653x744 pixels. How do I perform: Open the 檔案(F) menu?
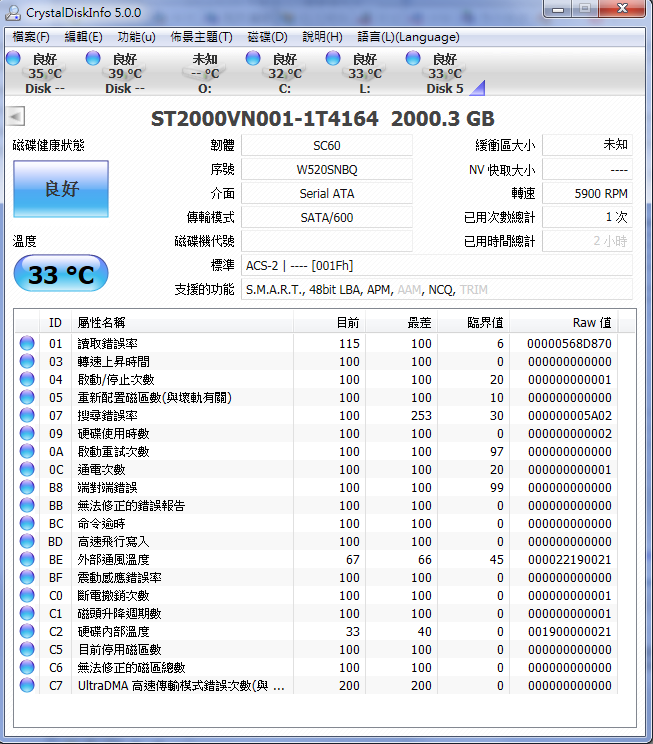(31, 37)
